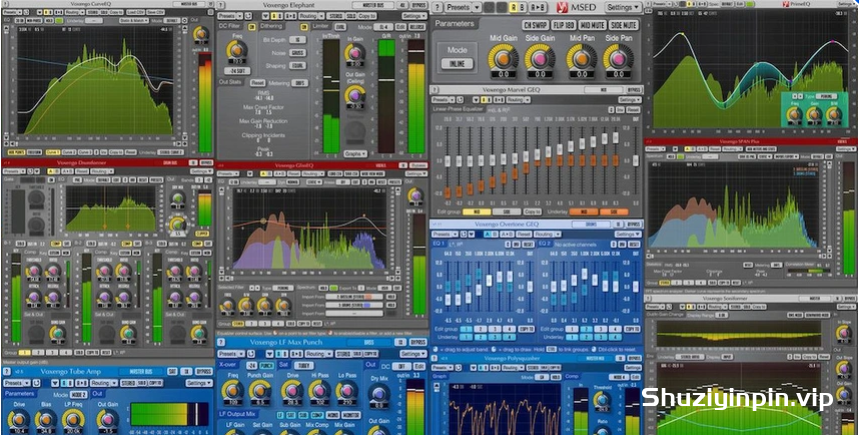Toggle the Elephant DC Filter ON switch
Screen dimensions: 859x436
[x=251, y=27]
